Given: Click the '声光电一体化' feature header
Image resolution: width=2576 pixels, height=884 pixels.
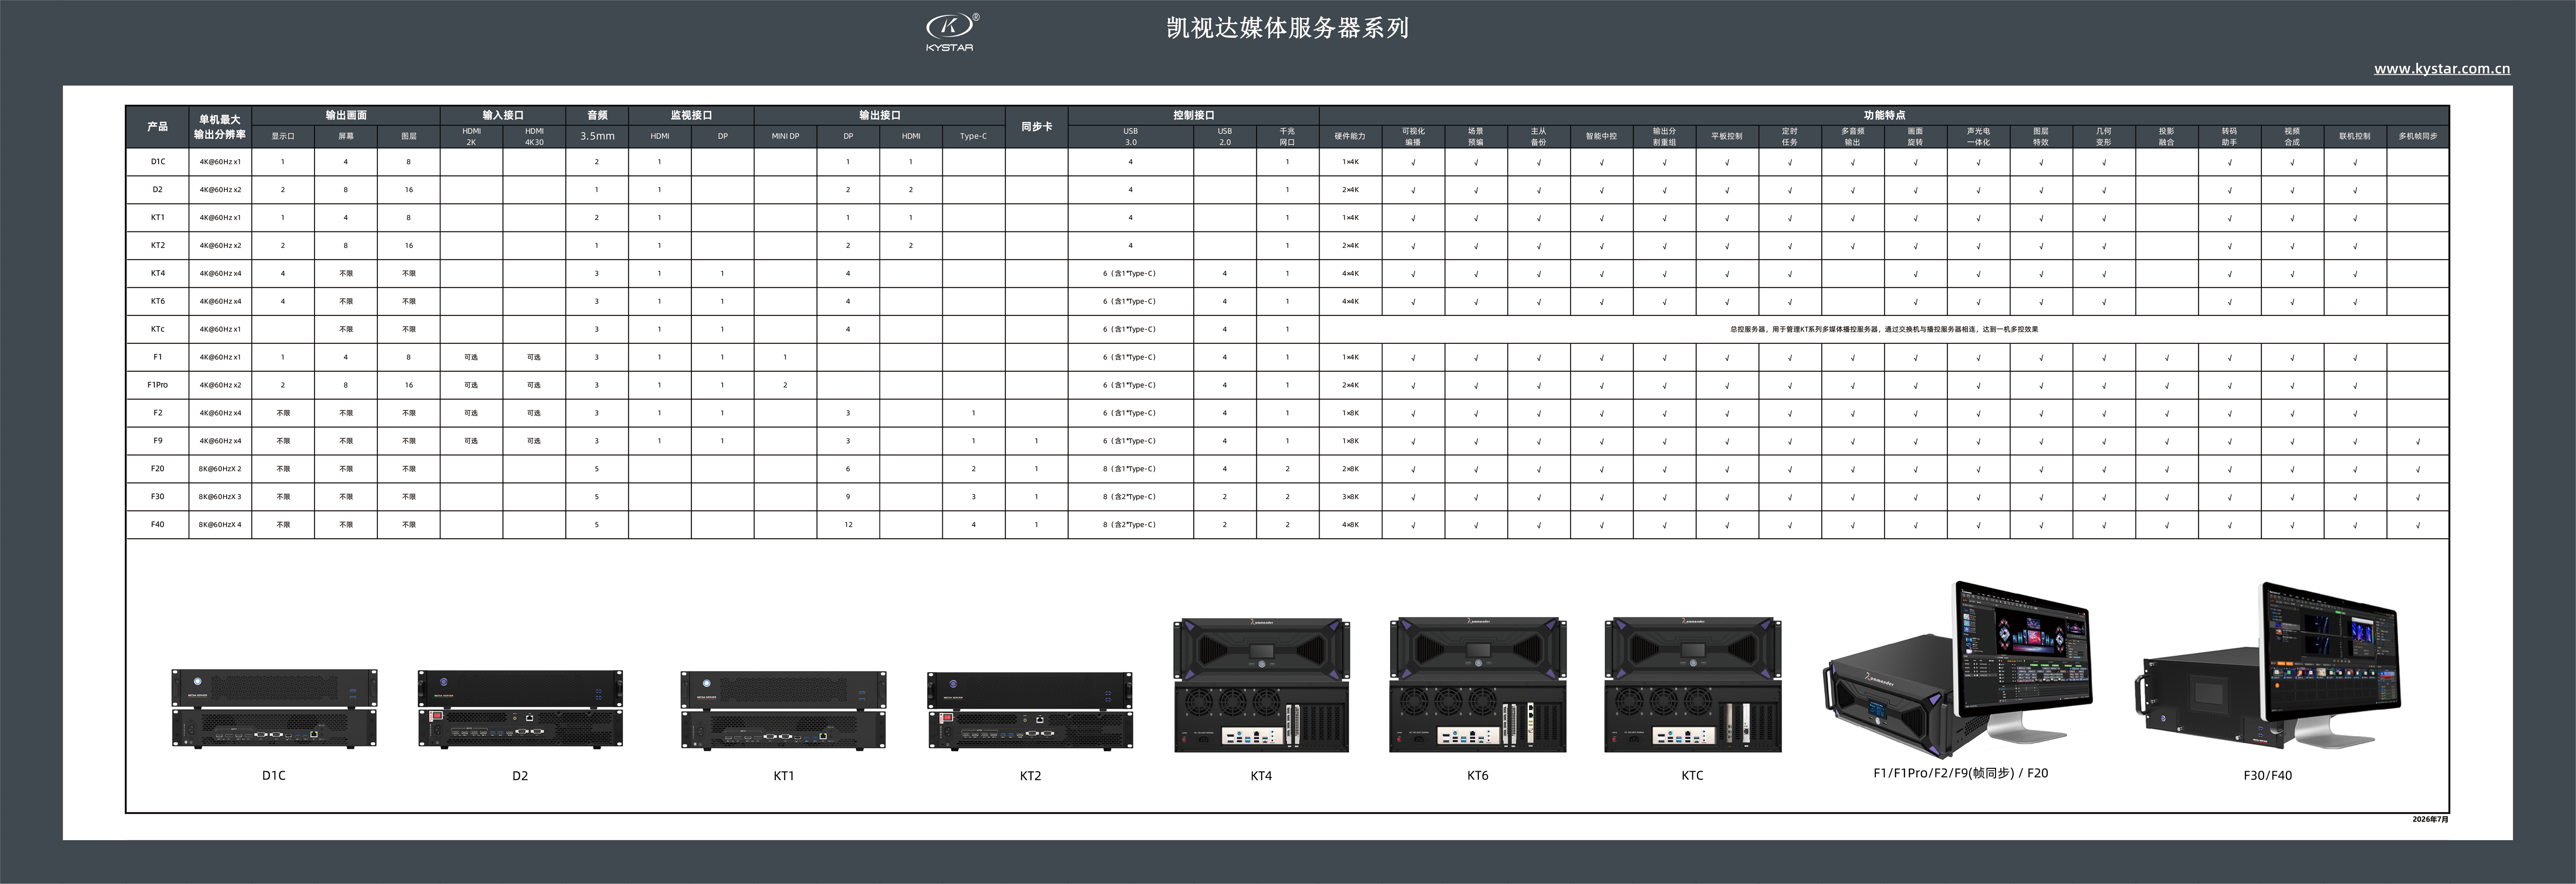Looking at the screenshot, I should (x=1978, y=136).
